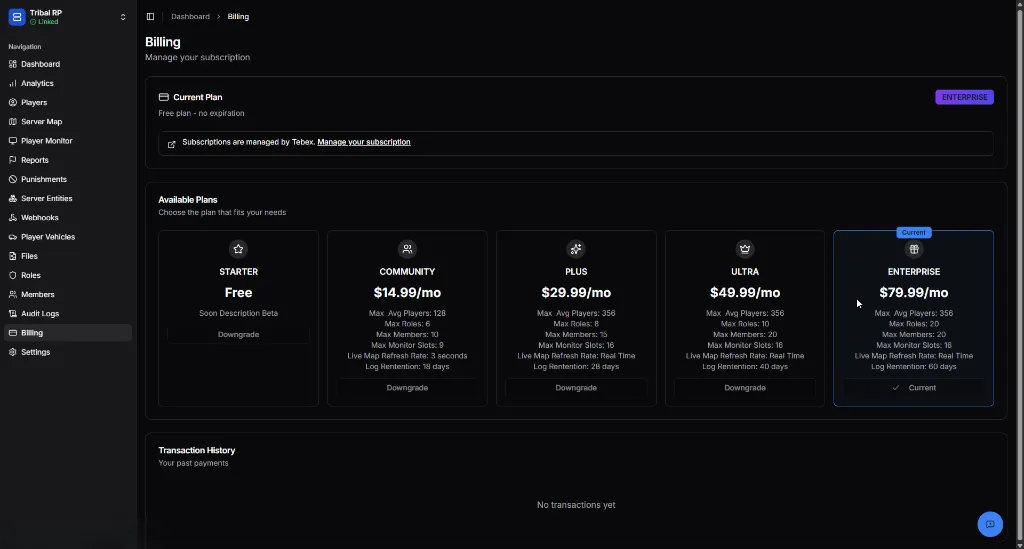This screenshot has height=549, width=1024.
Task: Click the $29.99/mo Plus price
Action: [576, 292]
